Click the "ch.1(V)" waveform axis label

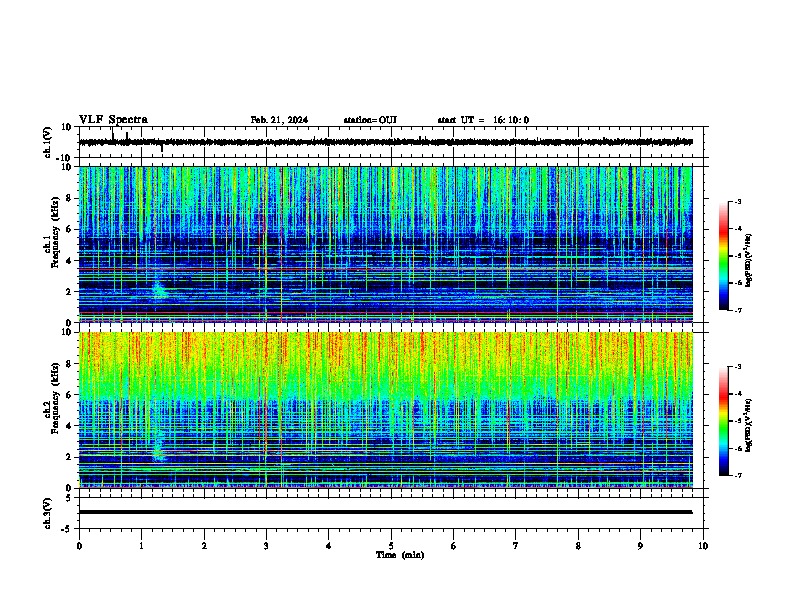point(48,142)
